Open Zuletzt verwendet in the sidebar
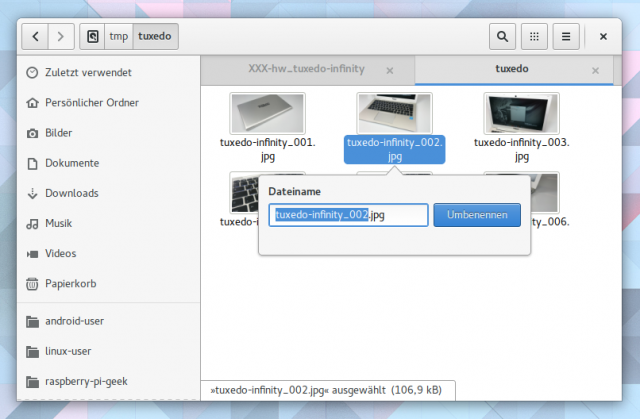Image resolution: width=640 pixels, height=419 pixels. pyautogui.click(x=88, y=73)
